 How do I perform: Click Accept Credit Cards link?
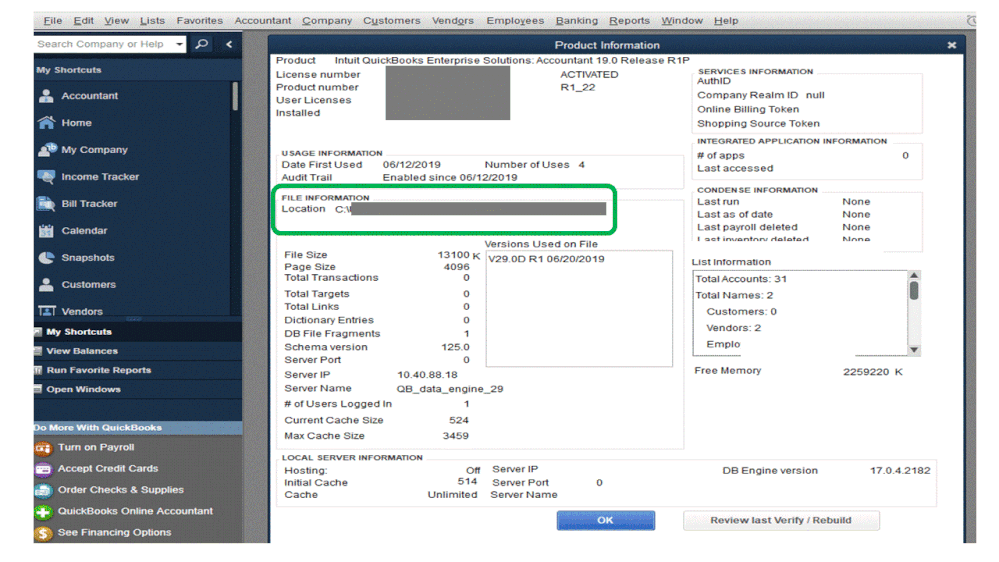point(108,468)
